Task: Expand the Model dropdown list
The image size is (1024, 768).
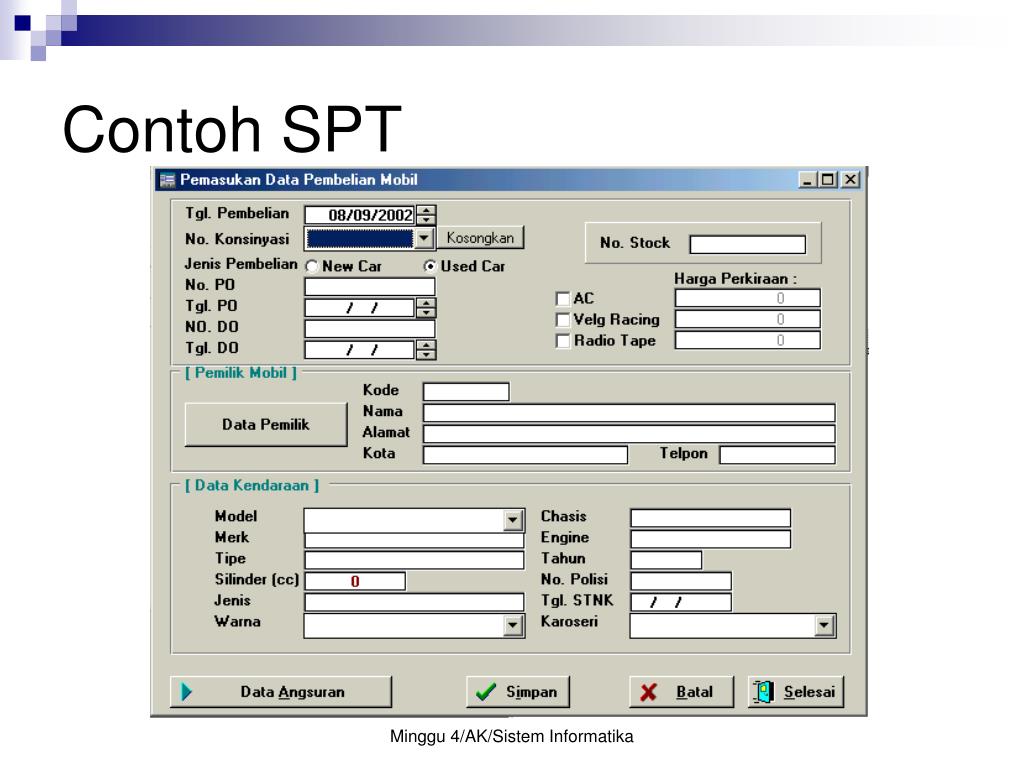Action: pos(513,520)
